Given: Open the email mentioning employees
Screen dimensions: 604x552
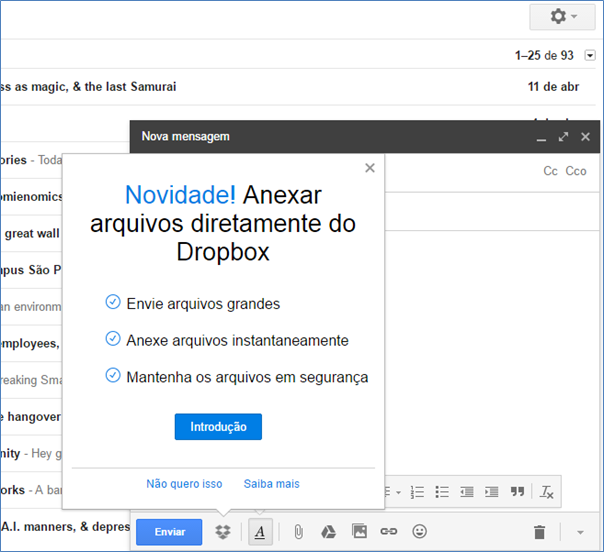Looking at the screenshot, I should [31, 343].
